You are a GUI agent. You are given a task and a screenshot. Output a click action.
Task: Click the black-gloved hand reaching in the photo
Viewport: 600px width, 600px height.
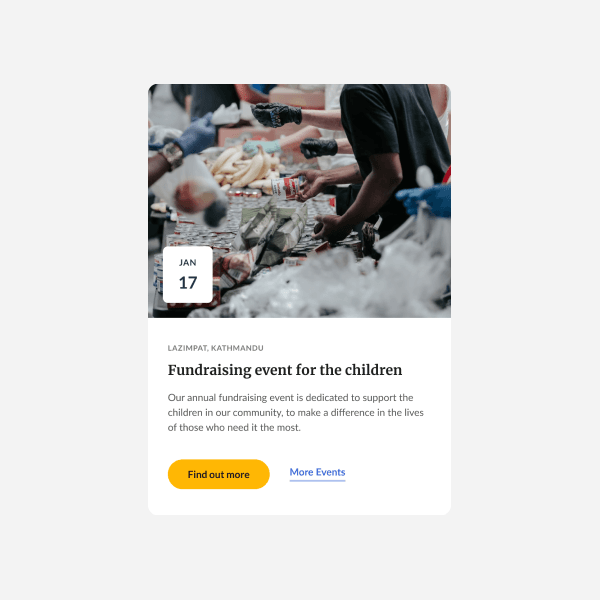pos(277,114)
